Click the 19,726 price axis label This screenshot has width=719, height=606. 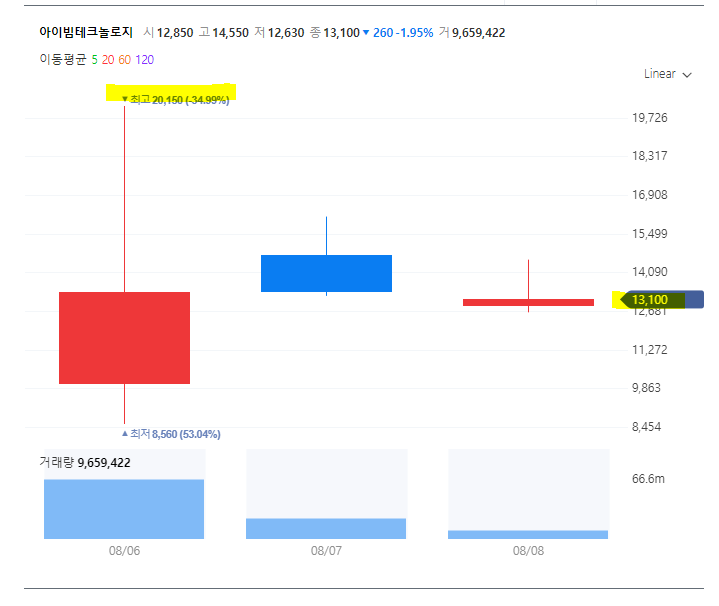pyautogui.click(x=649, y=118)
